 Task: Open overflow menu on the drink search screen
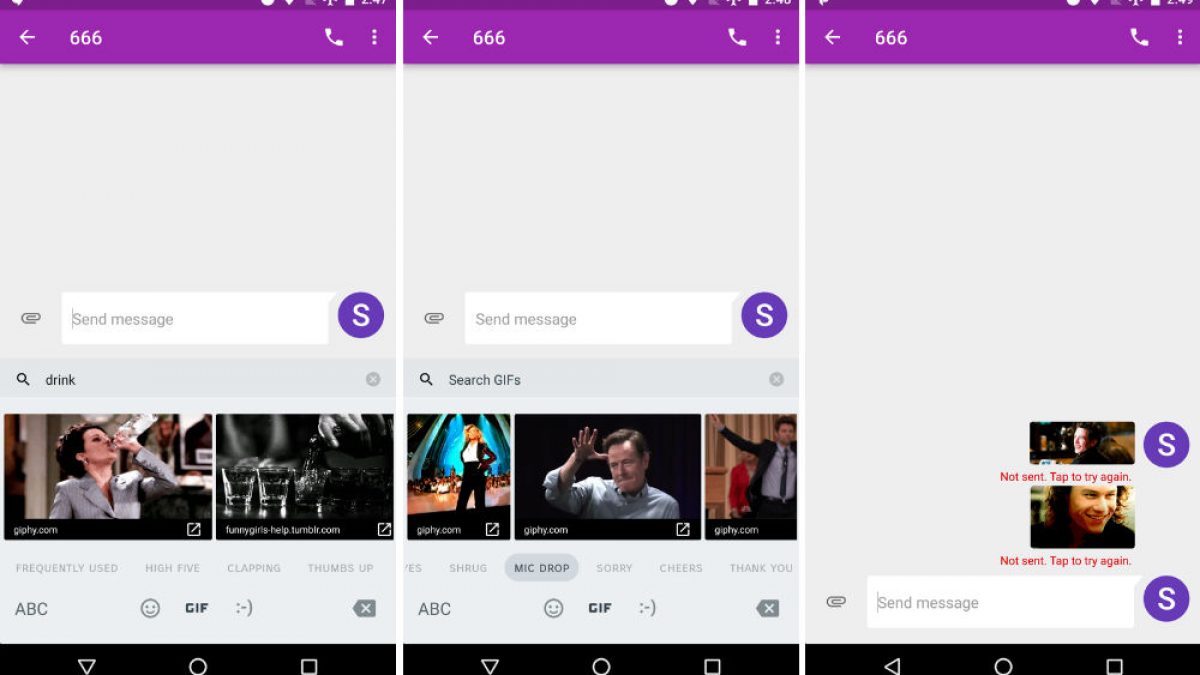(374, 37)
